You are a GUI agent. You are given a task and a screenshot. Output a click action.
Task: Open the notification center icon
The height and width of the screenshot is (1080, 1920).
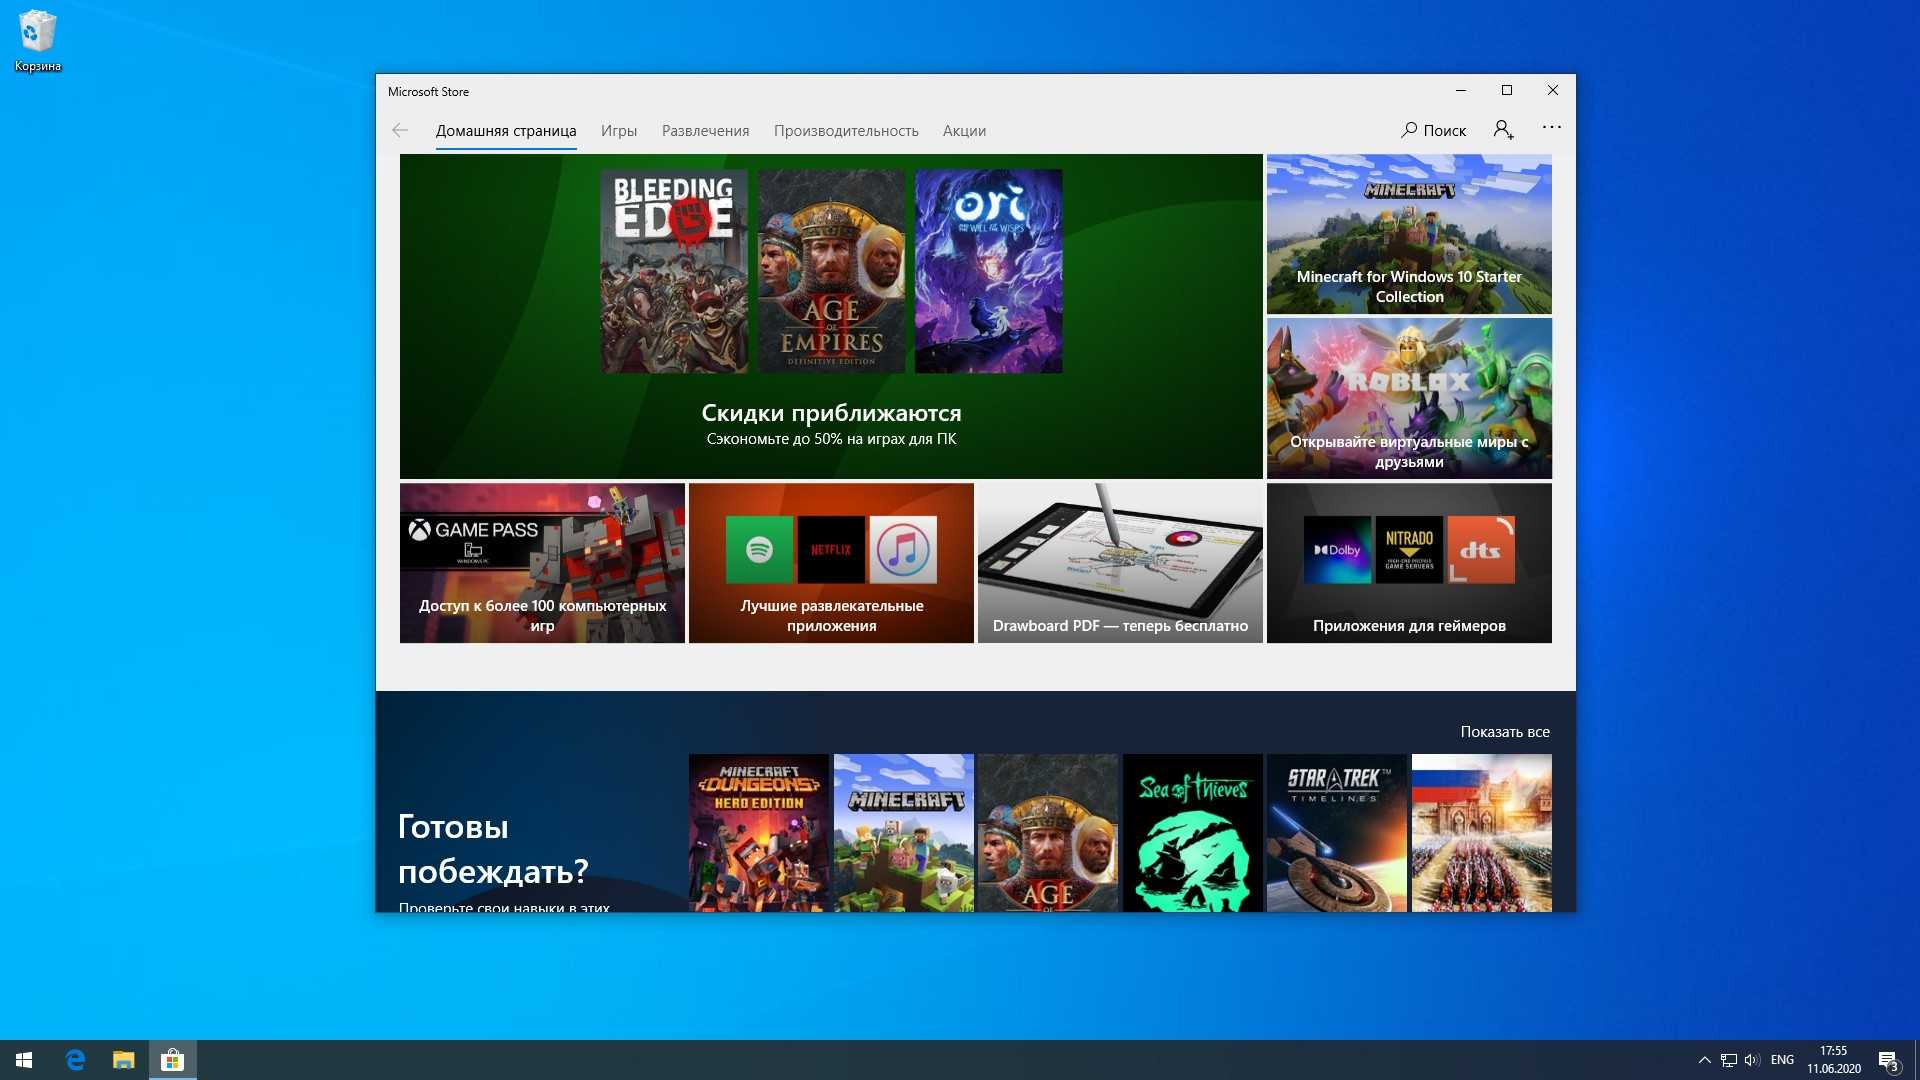coord(1888,1060)
